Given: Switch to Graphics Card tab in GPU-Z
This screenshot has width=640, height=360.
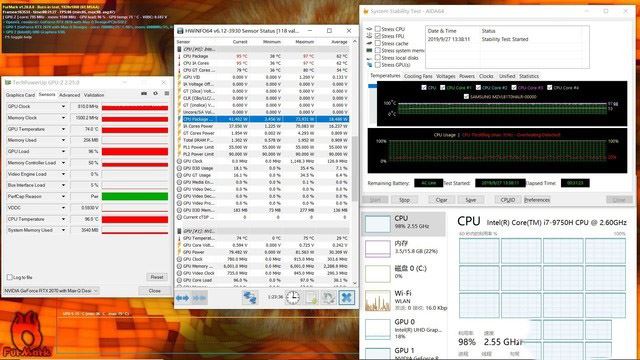Looking at the screenshot, I should pos(20,95).
